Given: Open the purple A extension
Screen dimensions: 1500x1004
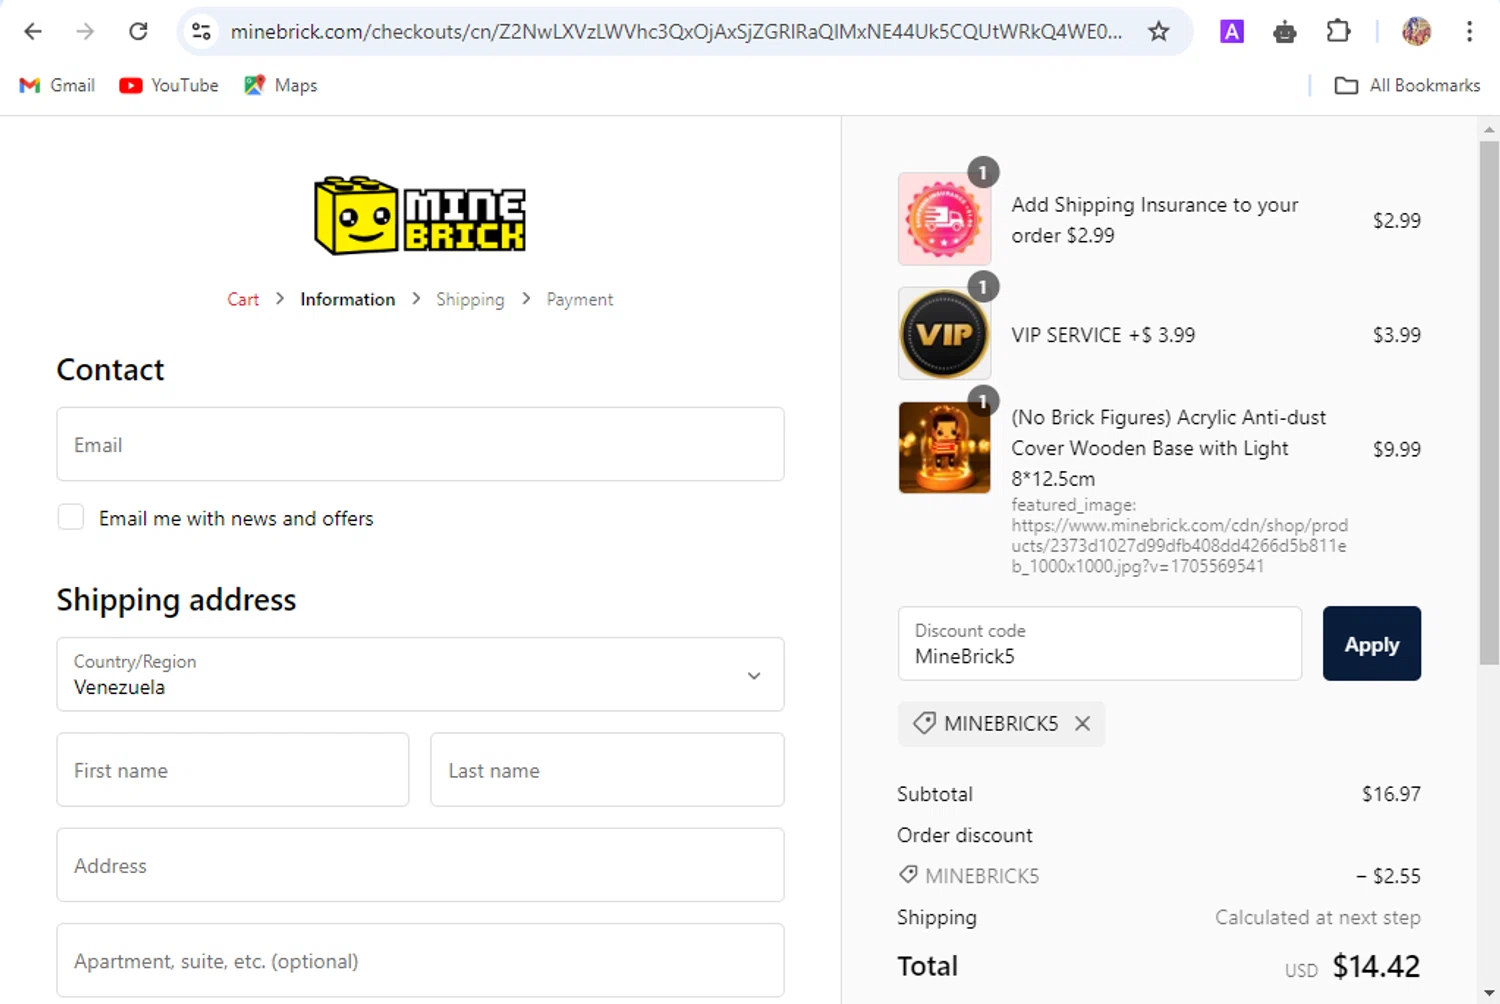Looking at the screenshot, I should click(x=1232, y=32).
